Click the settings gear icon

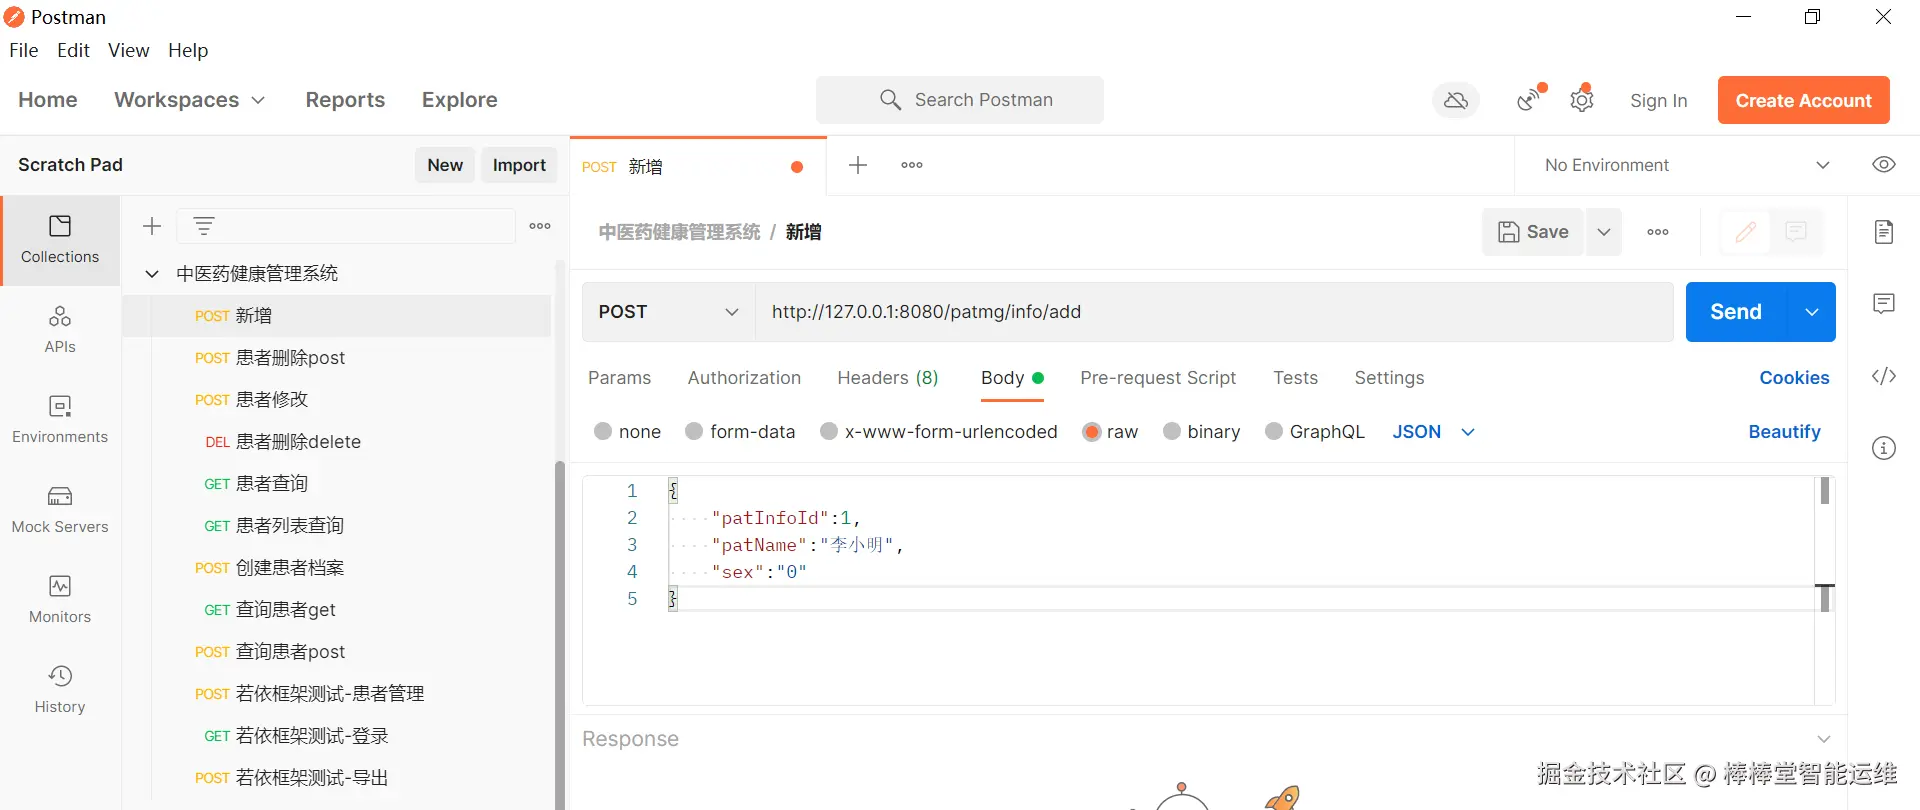pyautogui.click(x=1581, y=100)
